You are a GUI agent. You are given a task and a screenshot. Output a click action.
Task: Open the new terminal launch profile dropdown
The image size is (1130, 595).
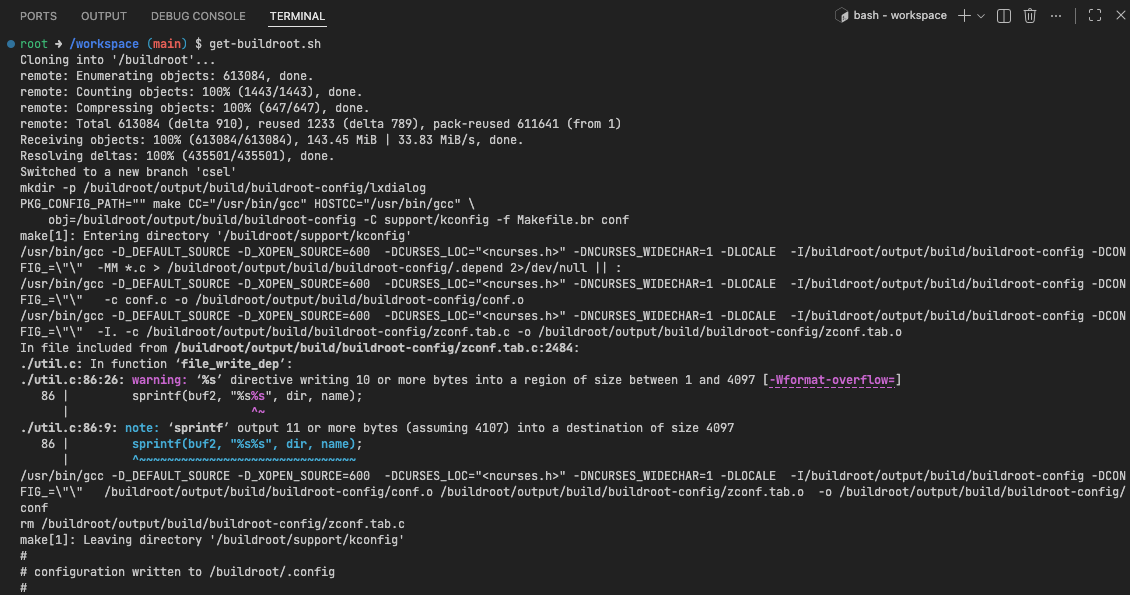pos(981,16)
